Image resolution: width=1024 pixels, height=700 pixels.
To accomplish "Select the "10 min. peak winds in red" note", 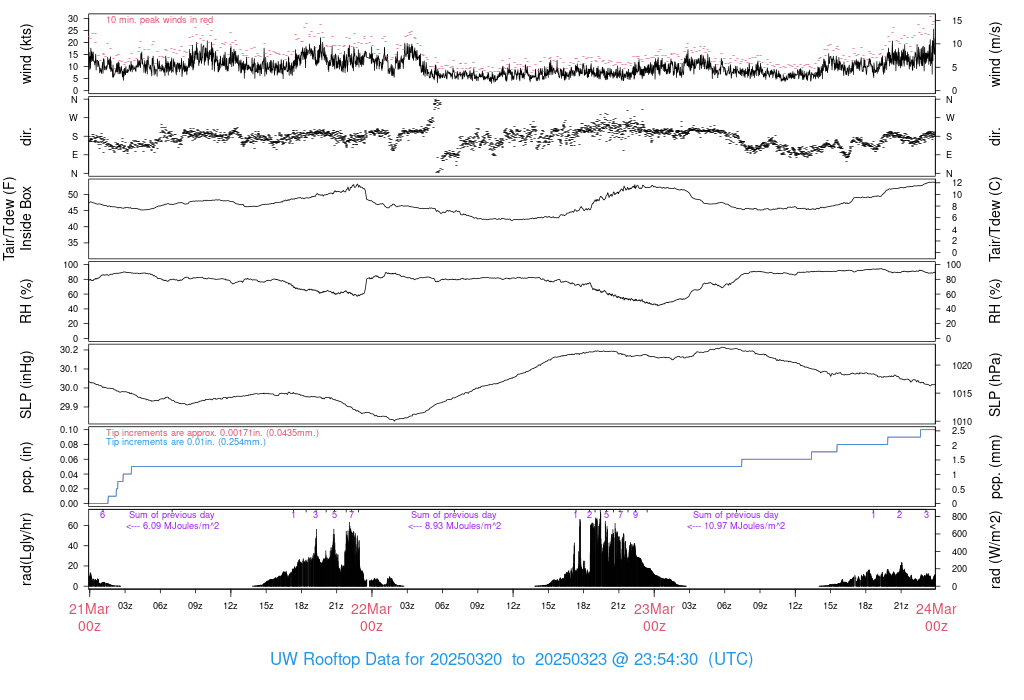I will [159, 20].
